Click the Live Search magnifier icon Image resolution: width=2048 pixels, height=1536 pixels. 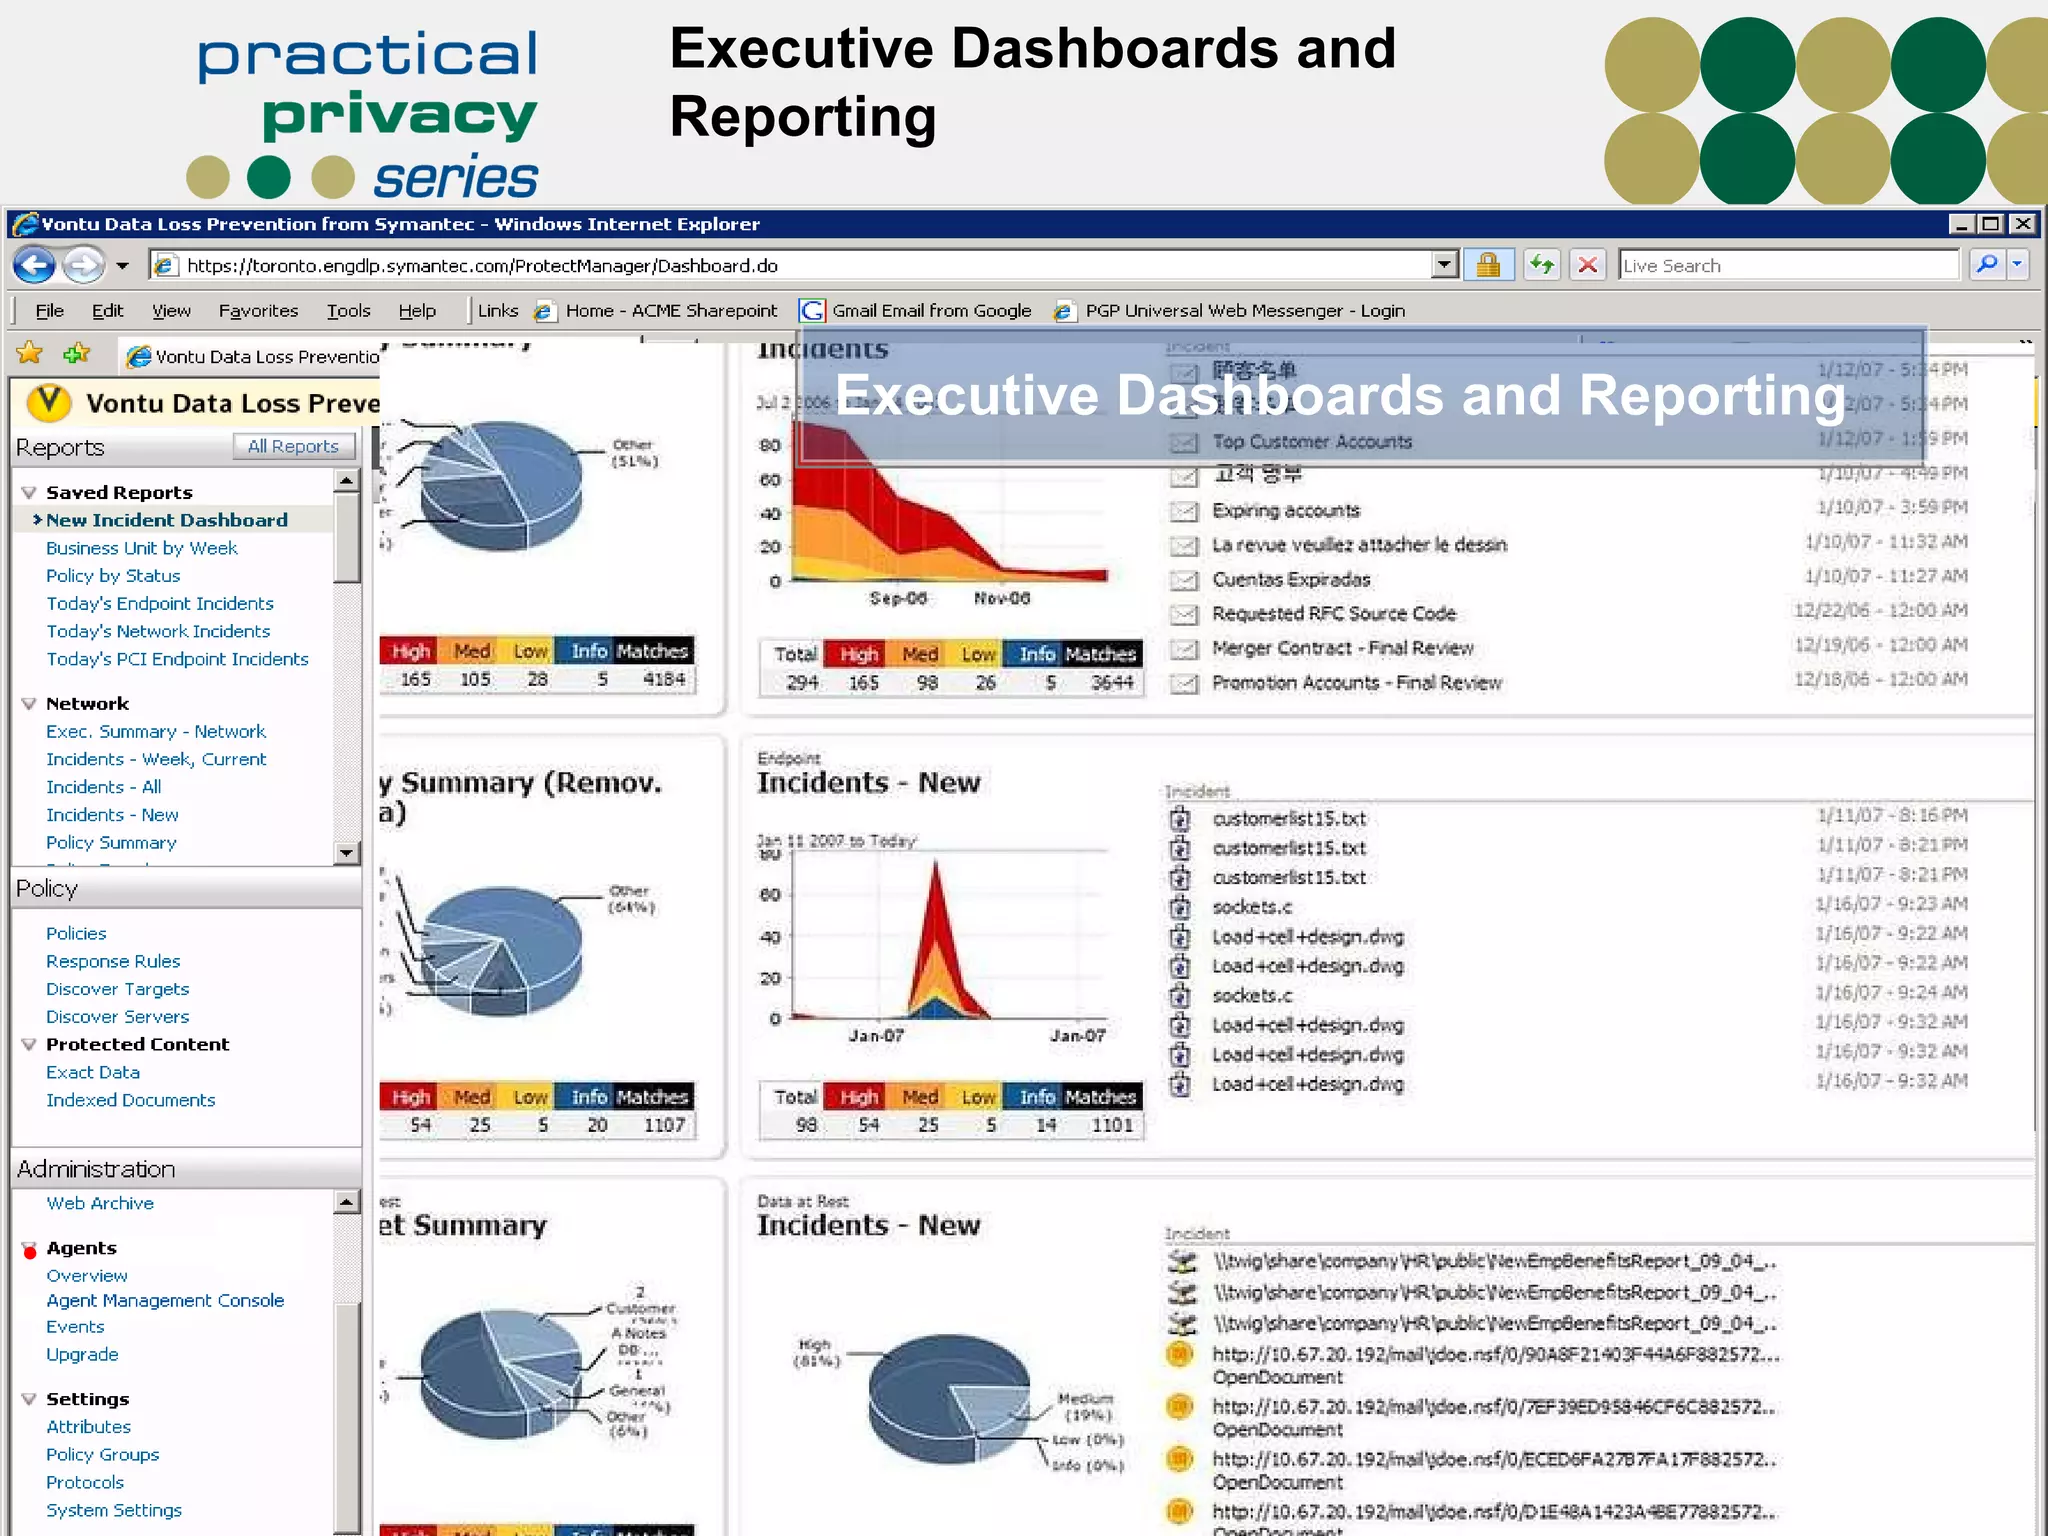(x=1987, y=265)
